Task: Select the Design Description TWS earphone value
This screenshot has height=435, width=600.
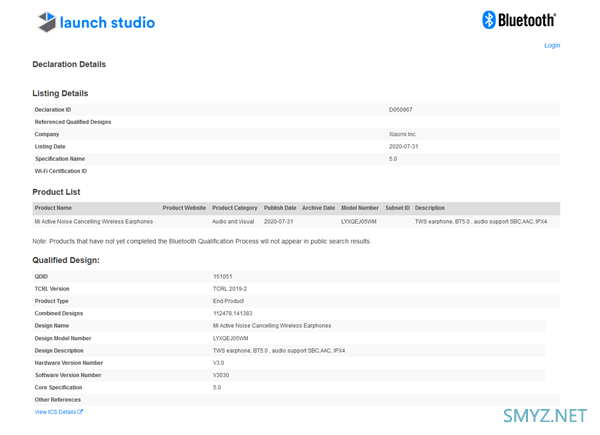Action: coord(279,350)
